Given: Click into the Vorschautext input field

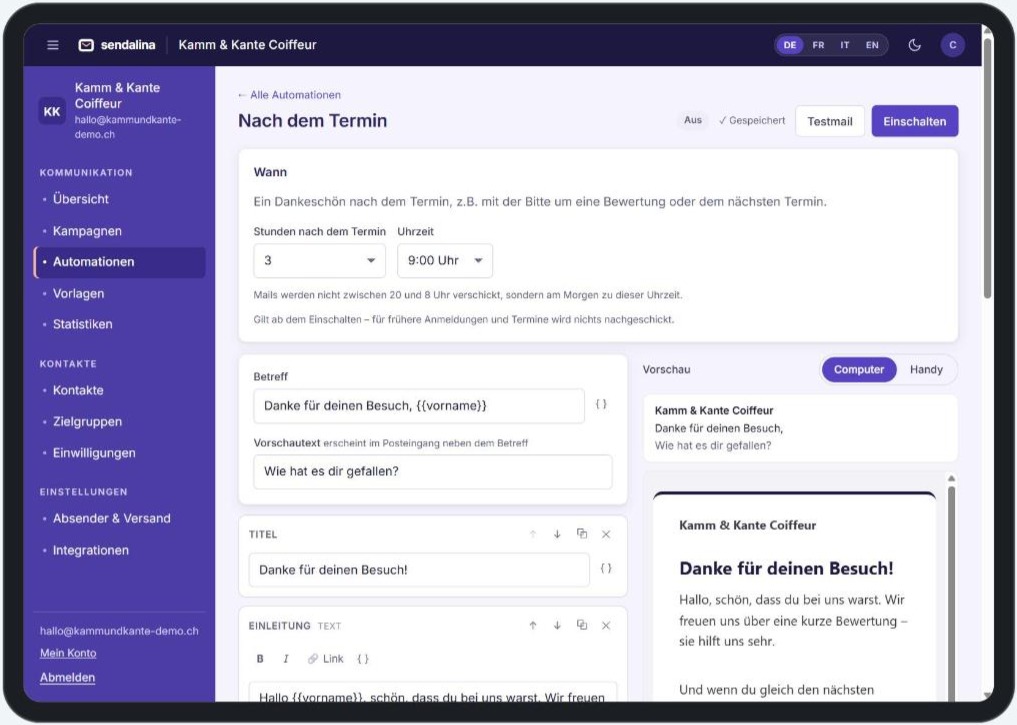Looking at the screenshot, I should tap(433, 471).
